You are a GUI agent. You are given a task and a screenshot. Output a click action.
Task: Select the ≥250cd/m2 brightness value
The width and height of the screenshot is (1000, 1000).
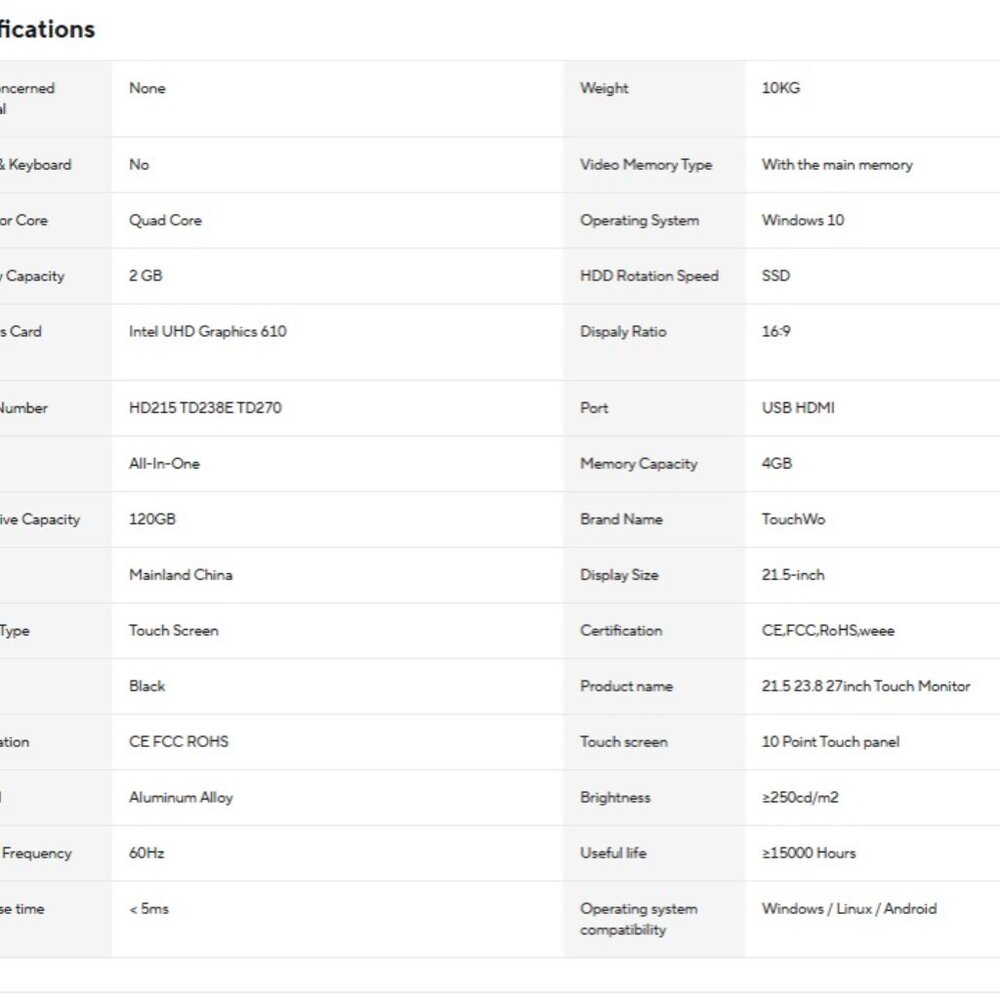(800, 797)
